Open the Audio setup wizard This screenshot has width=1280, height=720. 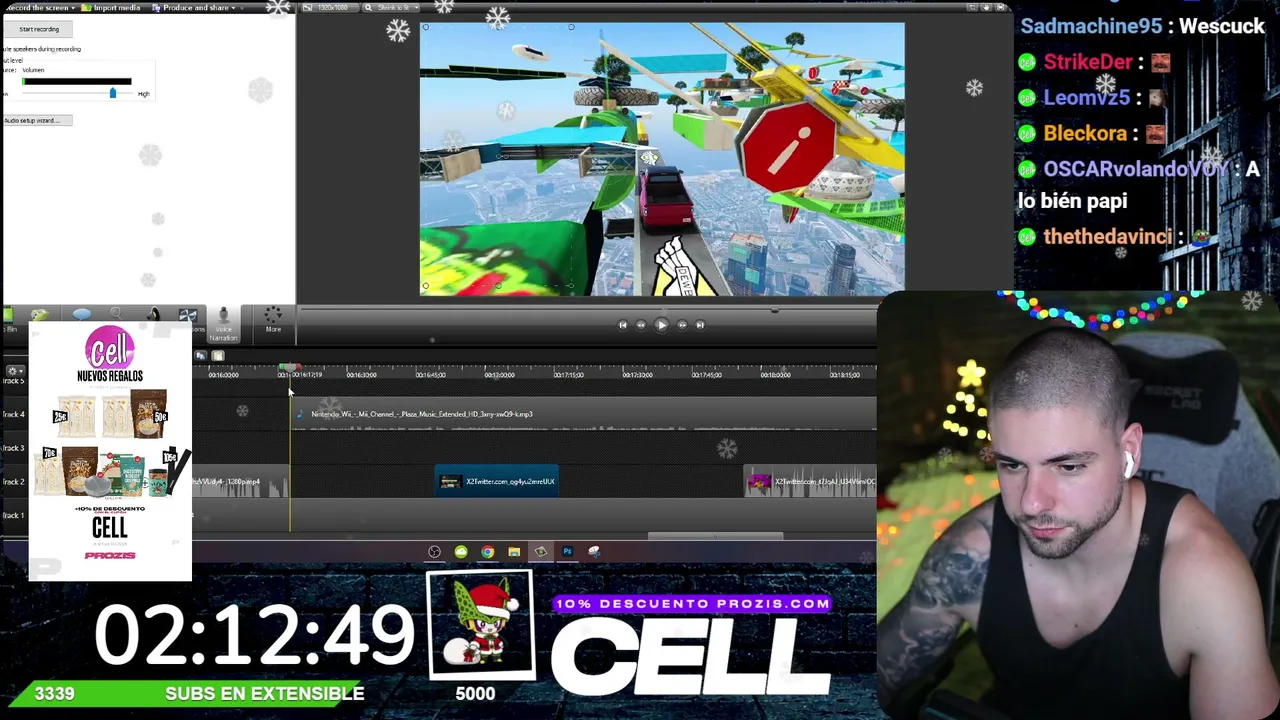[36, 121]
